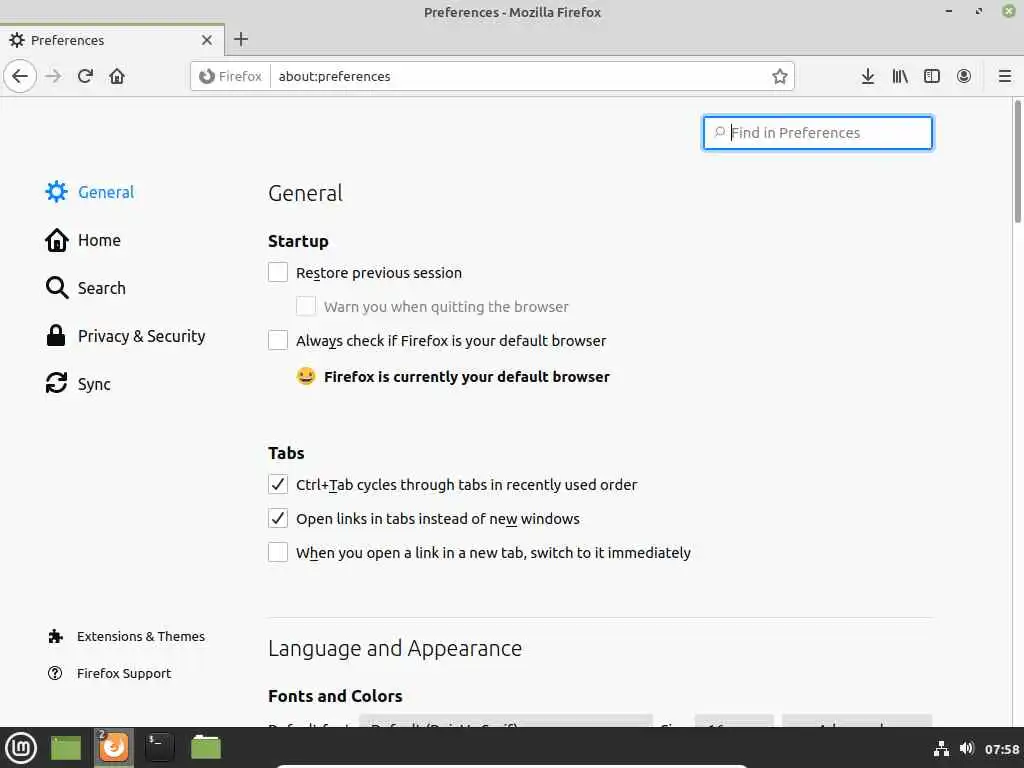Click 'Firefox is currently your default browser' text
The width and height of the screenshot is (1024, 768).
tap(467, 377)
